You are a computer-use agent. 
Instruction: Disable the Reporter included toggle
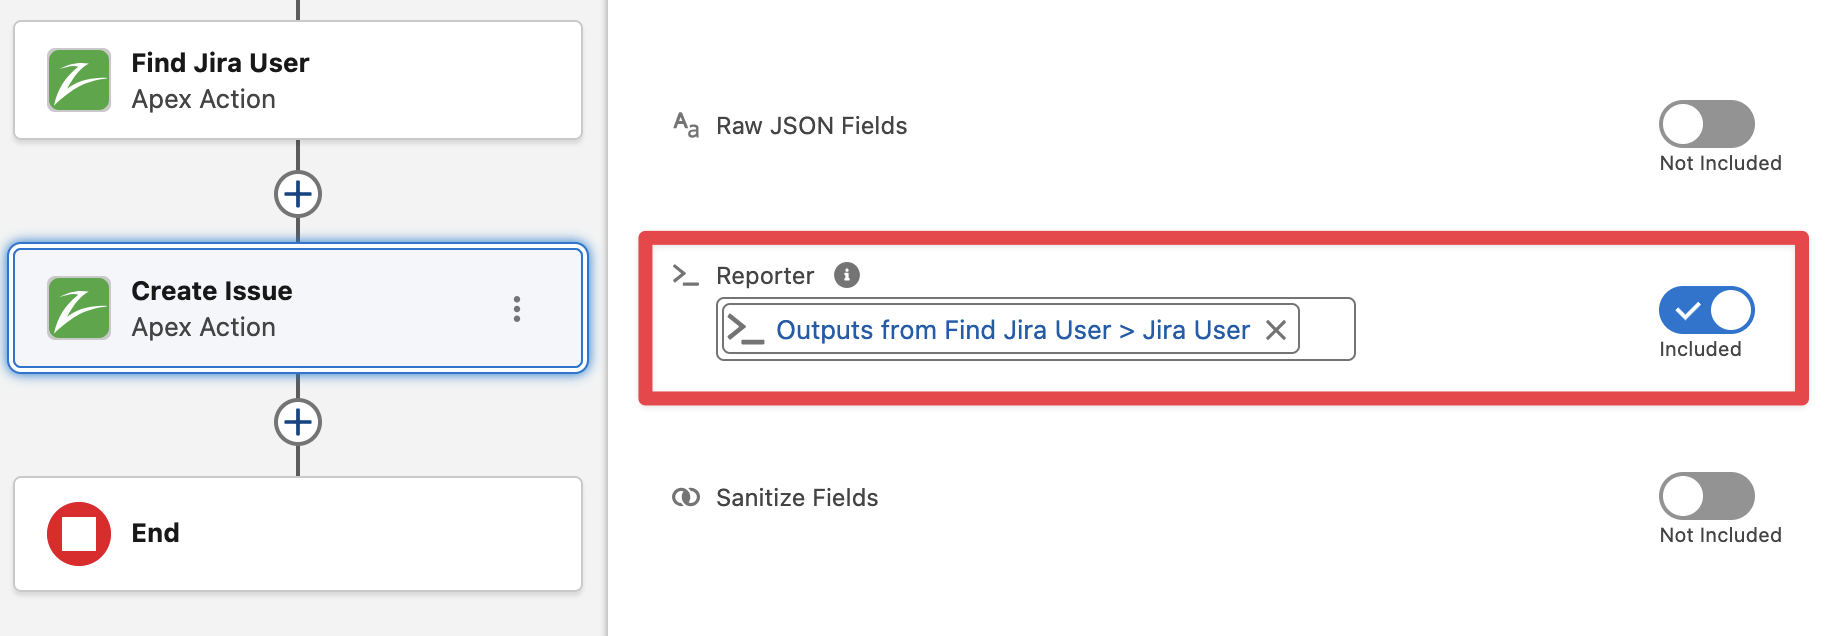point(1706,310)
